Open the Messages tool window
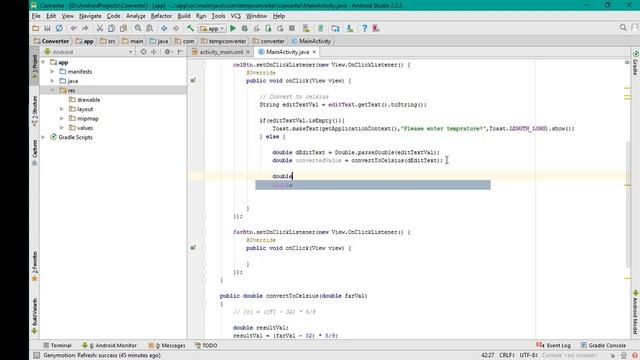The image size is (640, 360). tap(167, 345)
